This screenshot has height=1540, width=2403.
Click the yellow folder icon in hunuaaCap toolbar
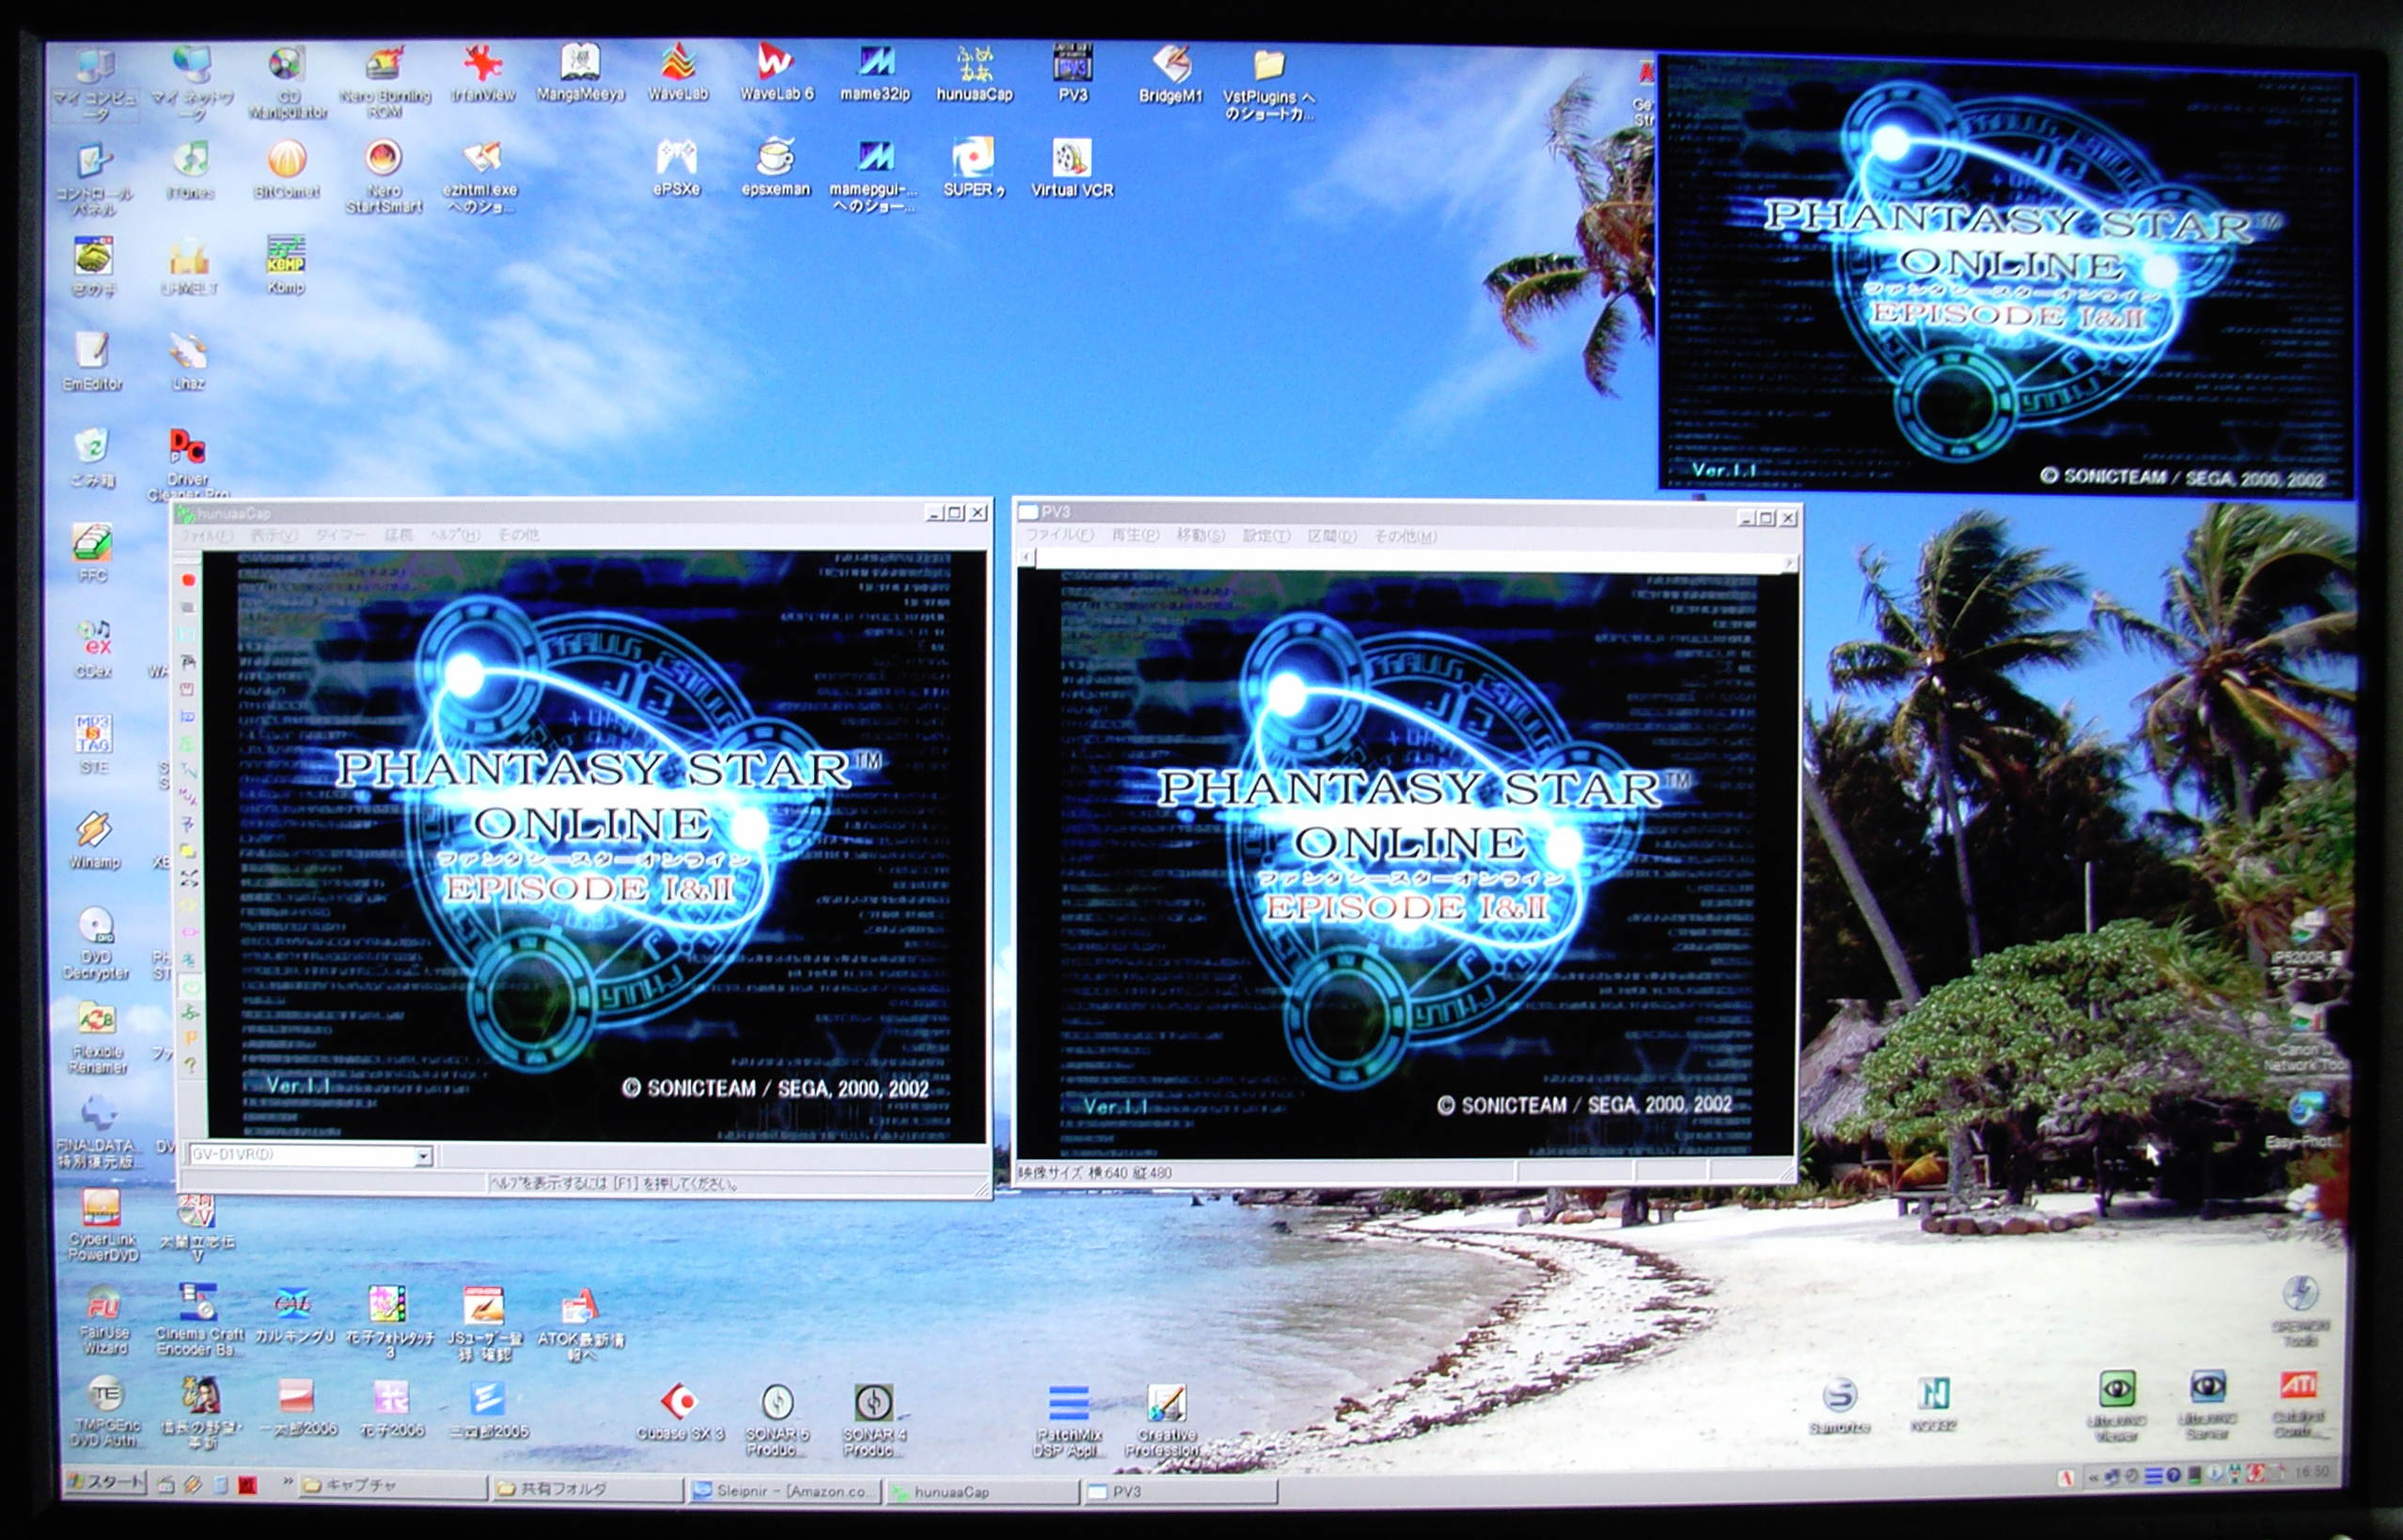point(187,851)
